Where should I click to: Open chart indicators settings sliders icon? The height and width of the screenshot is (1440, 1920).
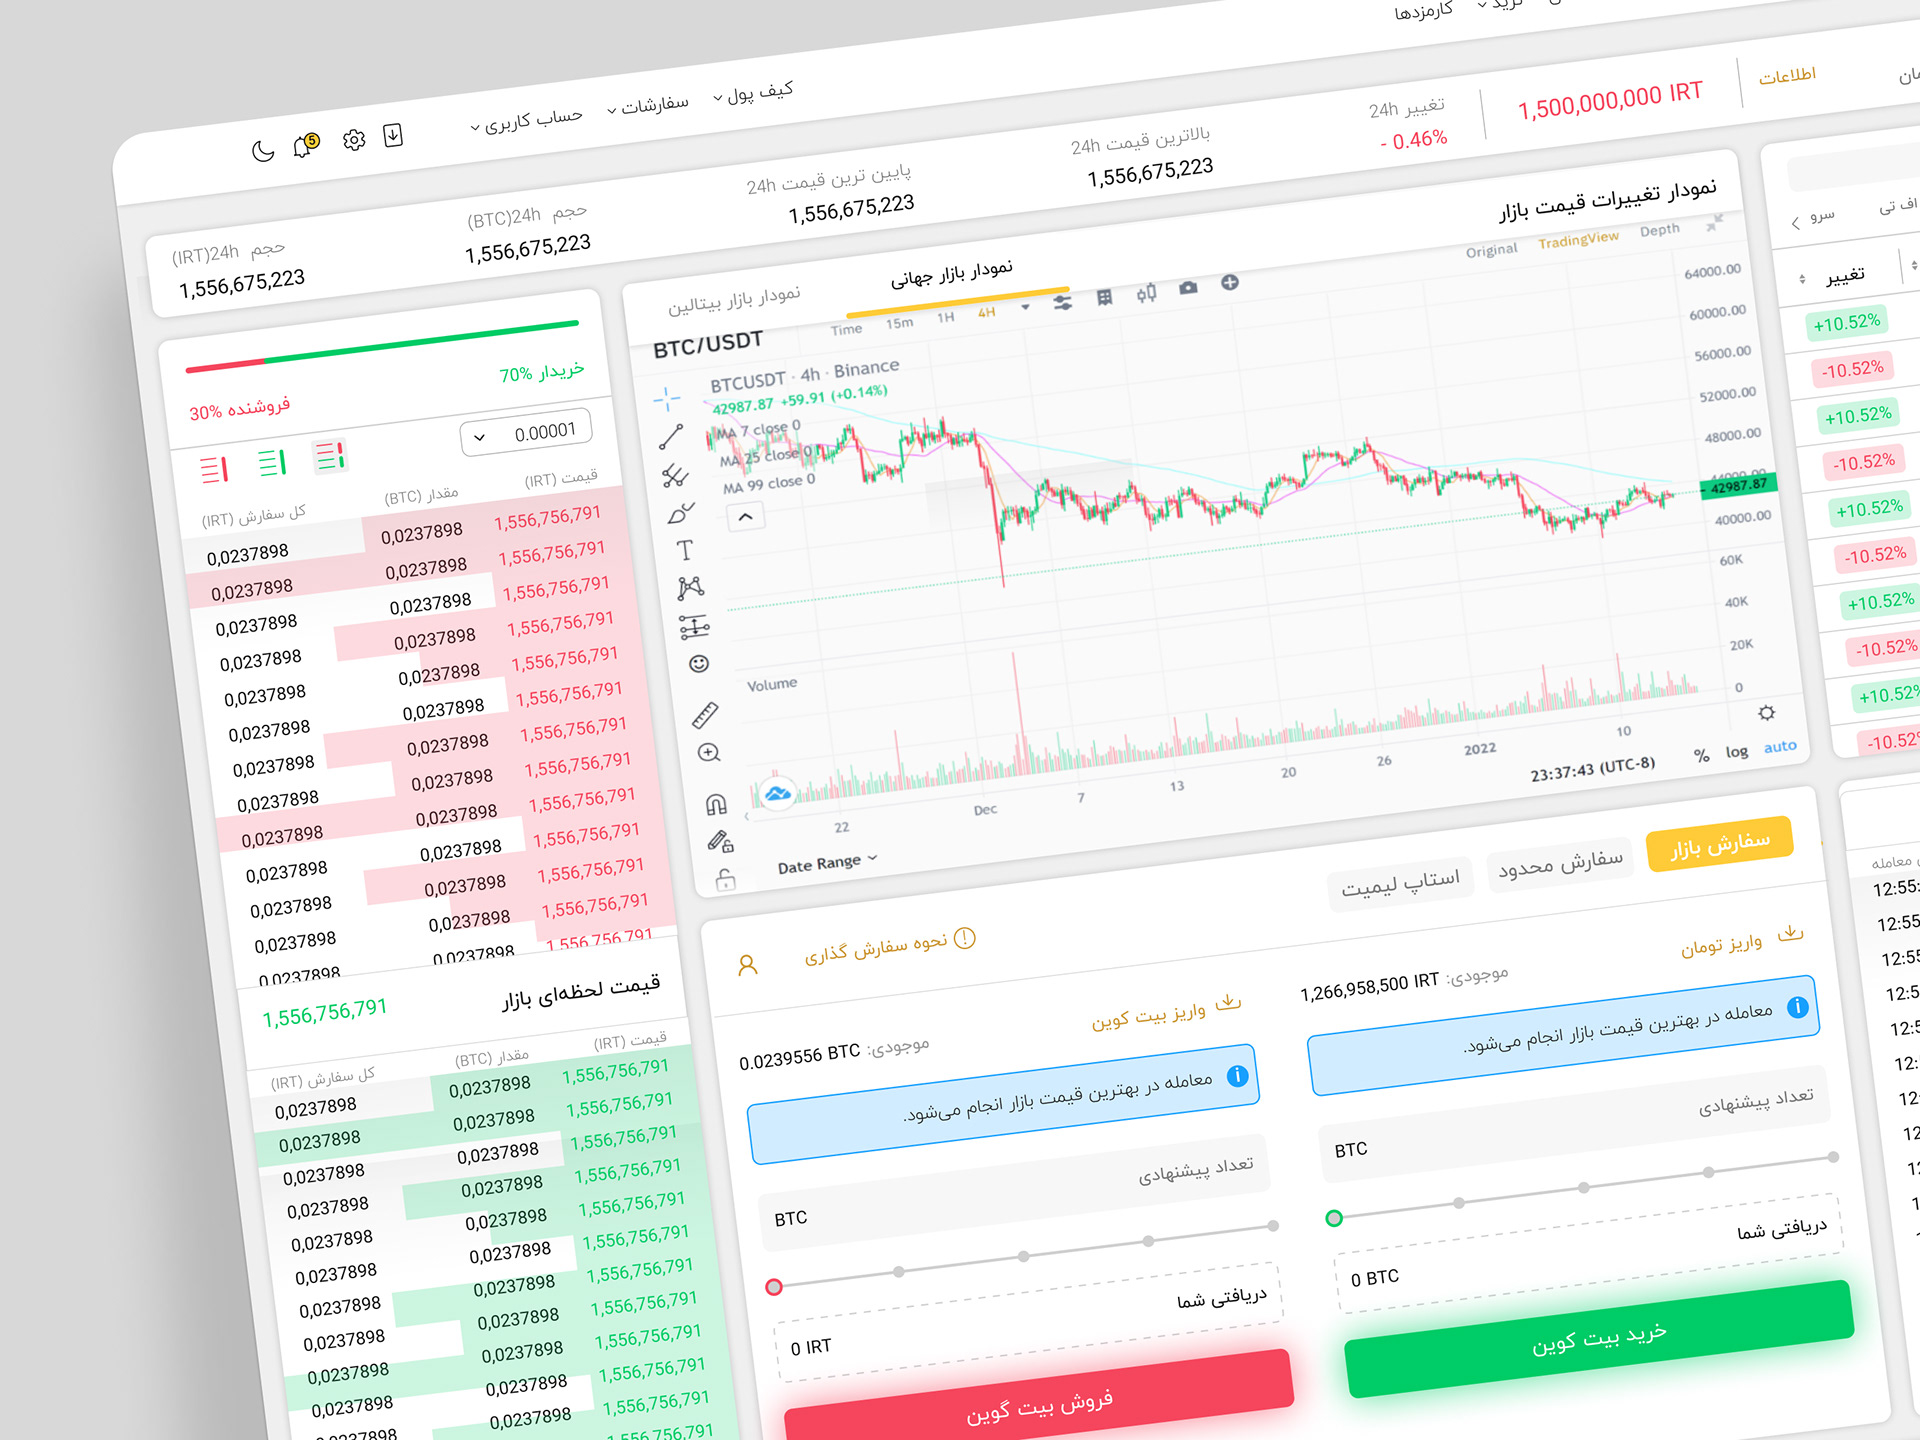tap(1062, 302)
